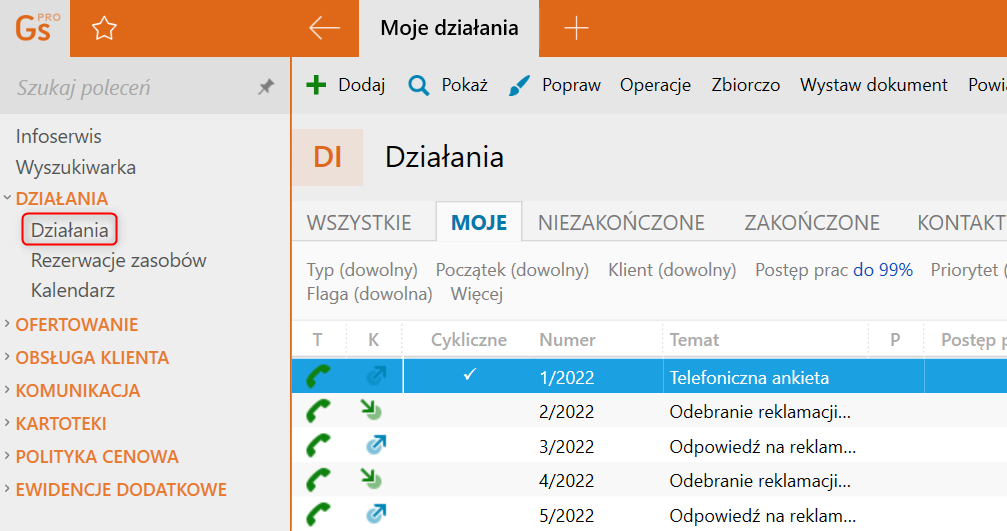Open a new tab with plus icon
Screen dimensions: 1007x531
576,28
